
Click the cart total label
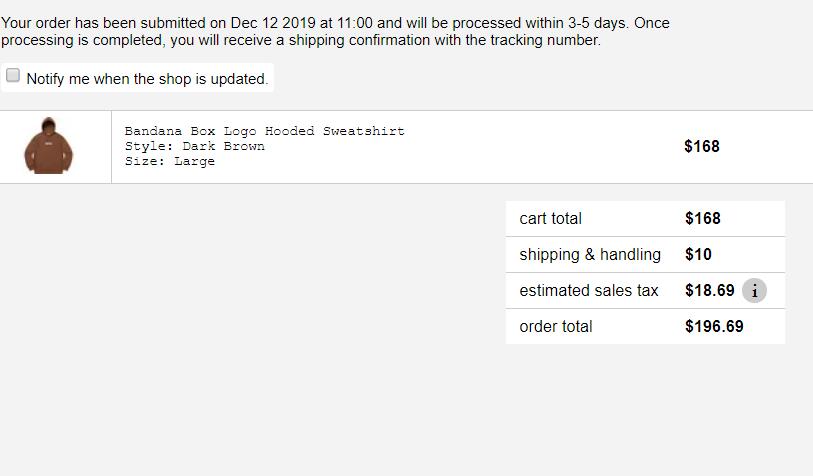[x=550, y=218]
